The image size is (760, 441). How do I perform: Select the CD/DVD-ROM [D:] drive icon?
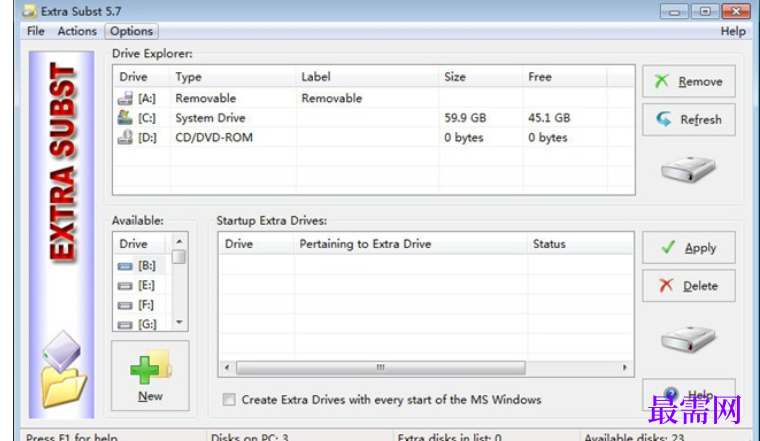(x=125, y=137)
